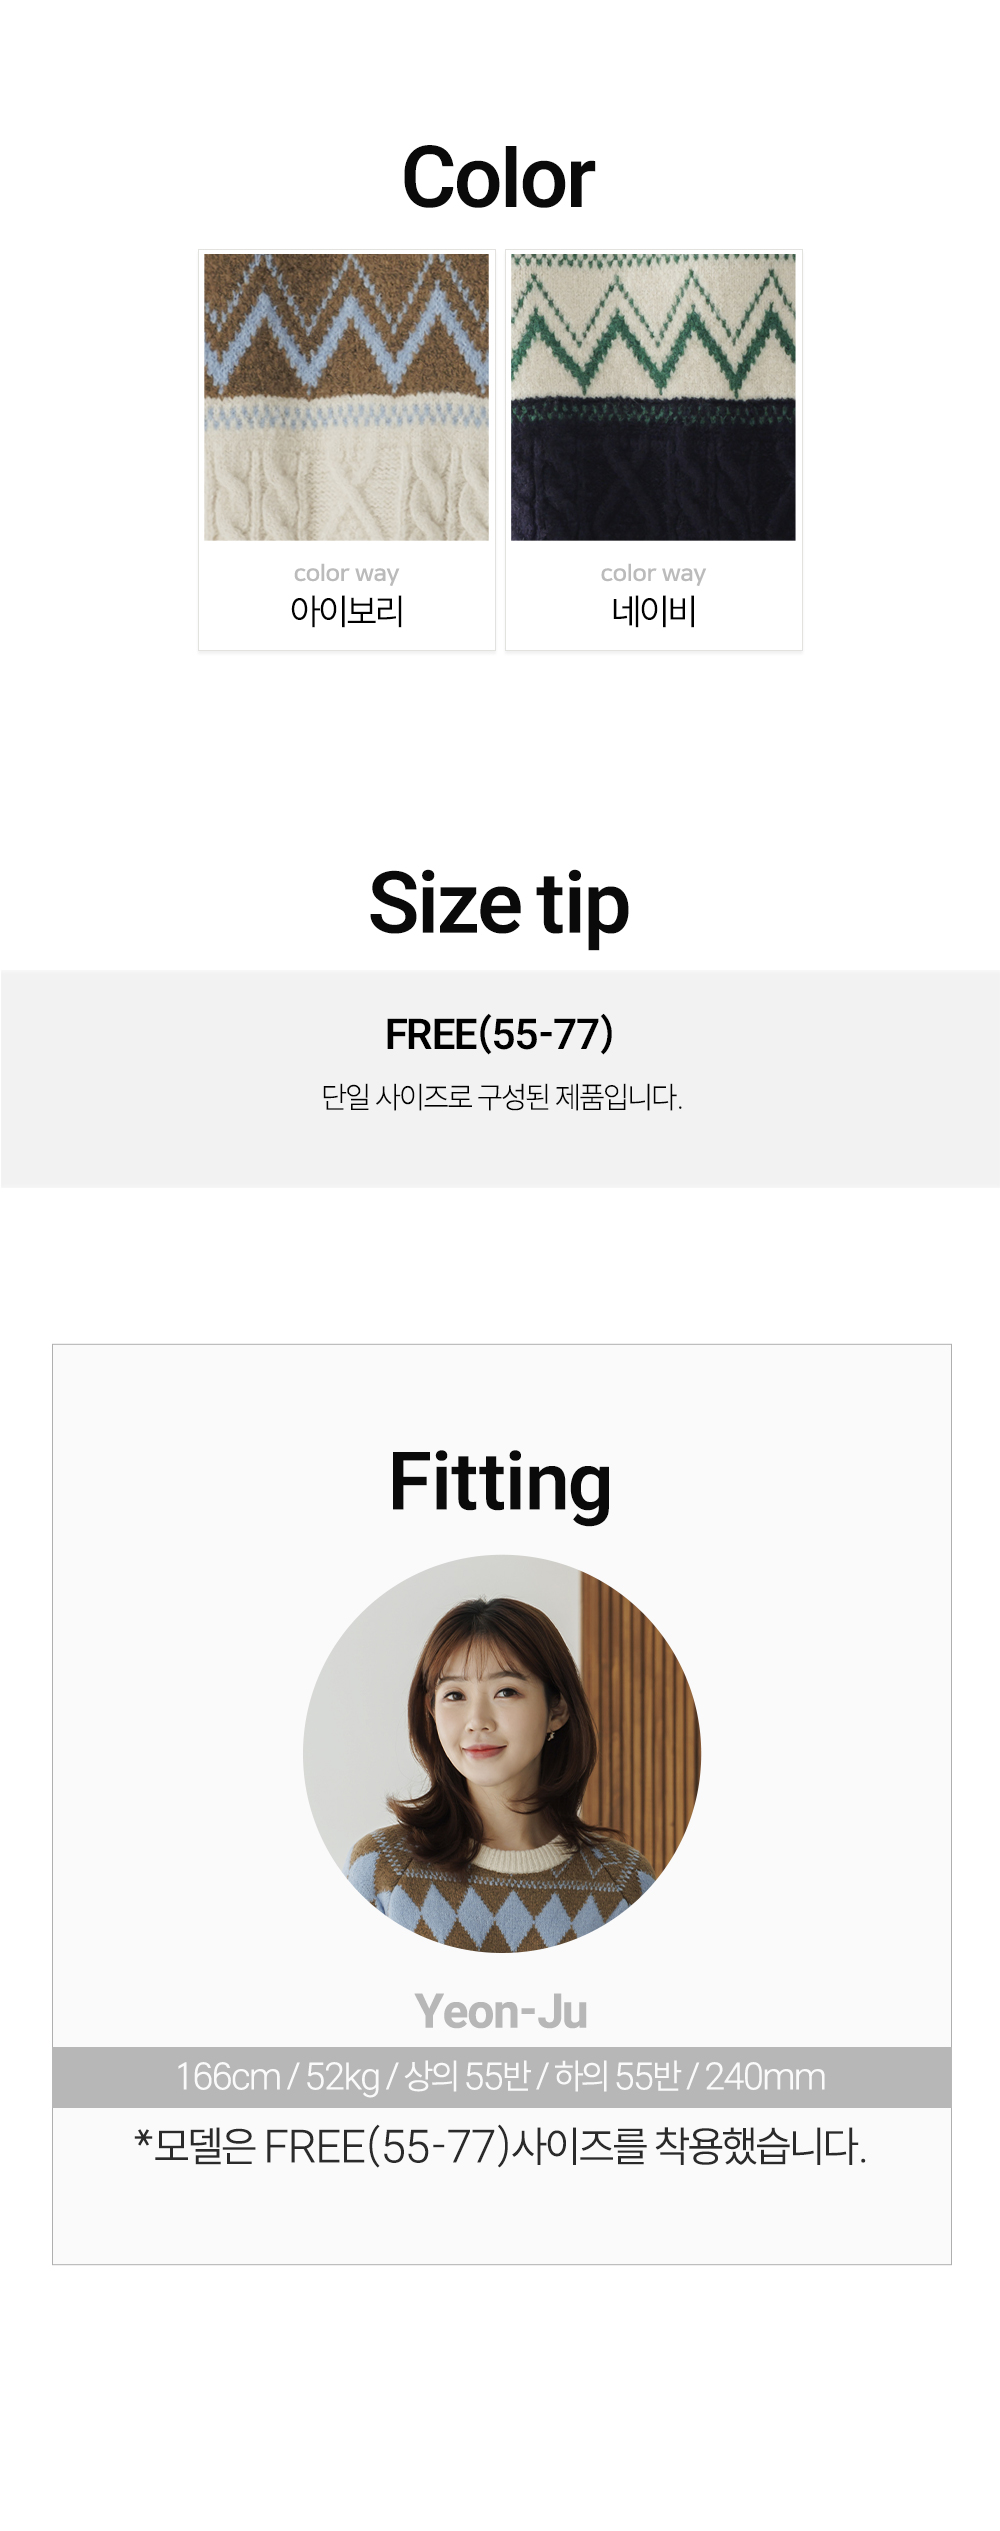The width and height of the screenshot is (1000, 2531).
Task: Select the navy sweater color swatch
Action: (x=653, y=397)
